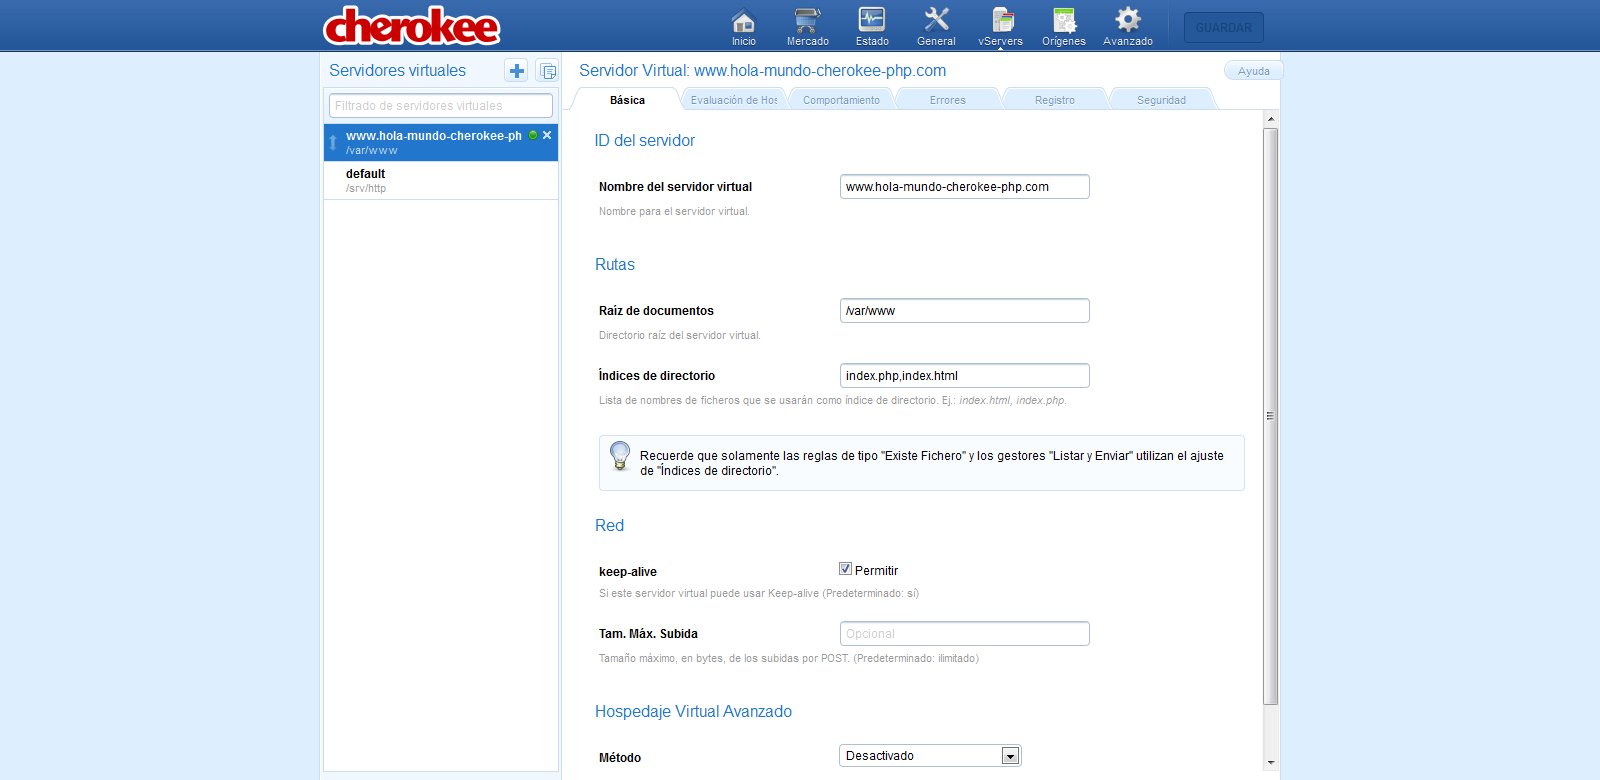Click the /srv/http path text
1600x780 pixels.
pos(366,188)
